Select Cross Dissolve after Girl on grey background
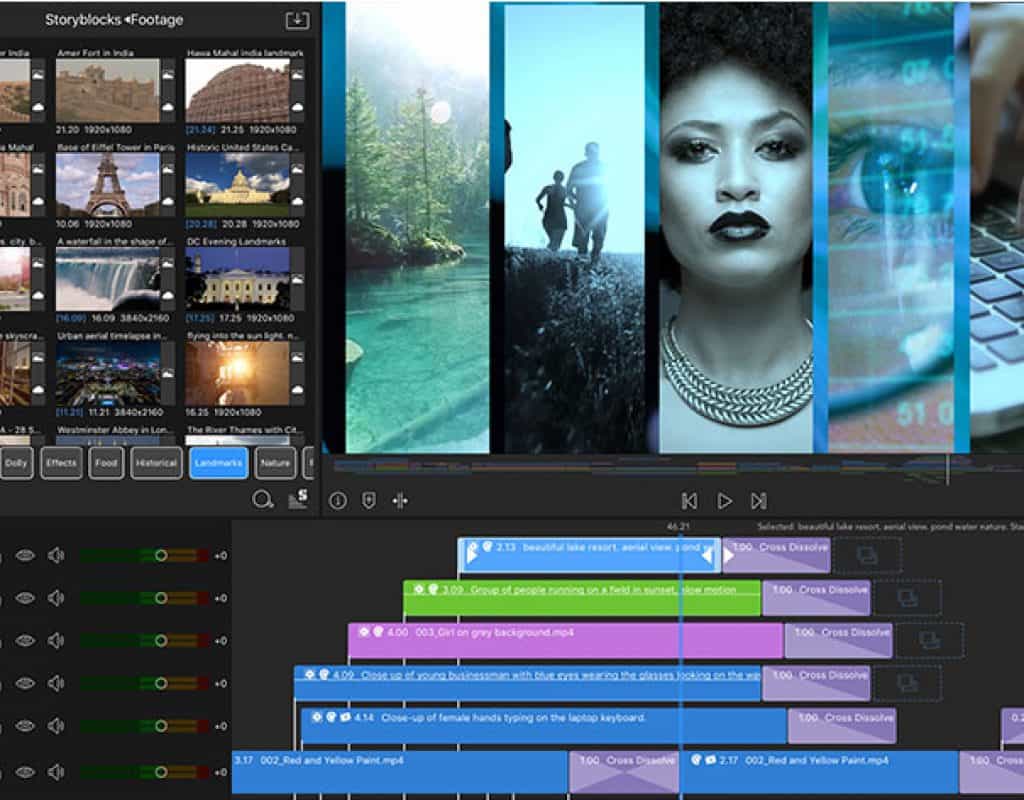The width and height of the screenshot is (1024, 800). [839, 641]
